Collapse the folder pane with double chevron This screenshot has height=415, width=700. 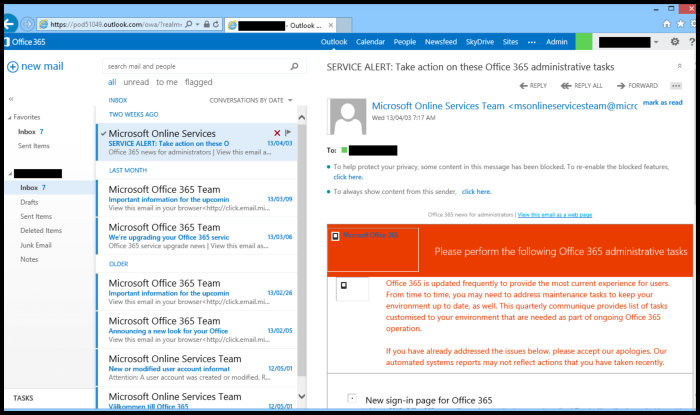point(11,99)
